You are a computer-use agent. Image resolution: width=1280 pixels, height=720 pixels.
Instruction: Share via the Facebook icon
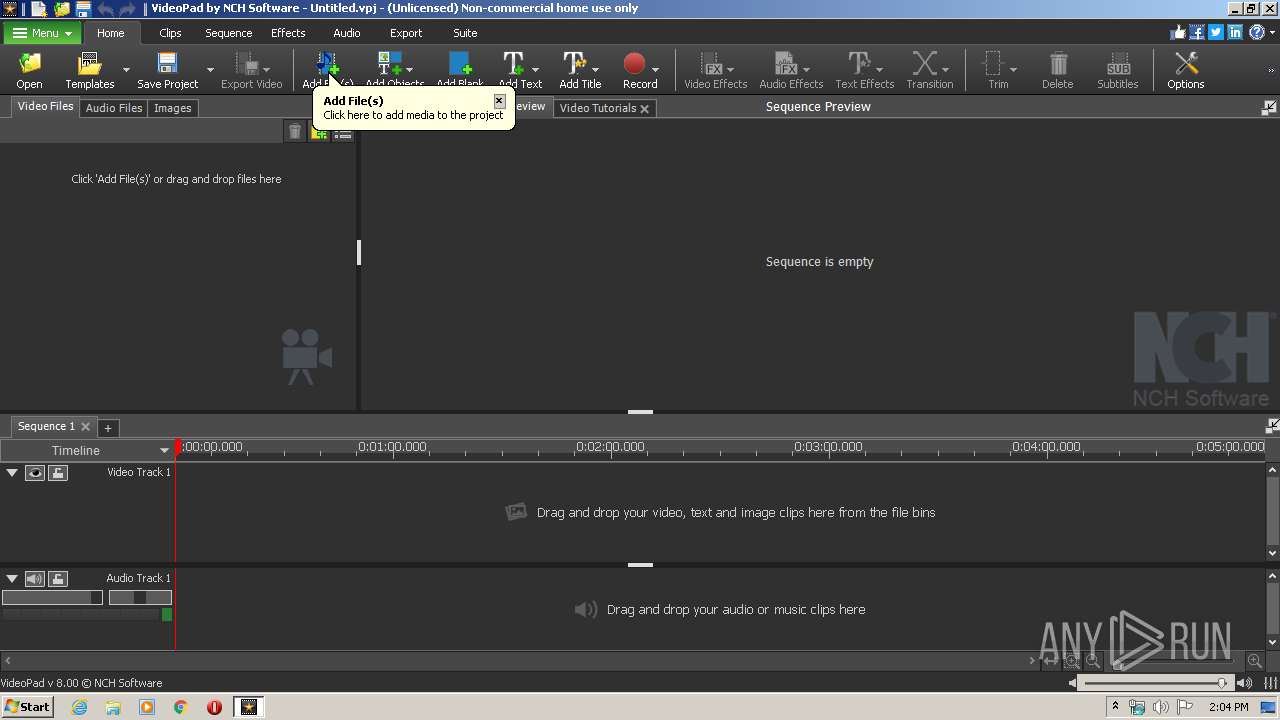(x=1197, y=32)
